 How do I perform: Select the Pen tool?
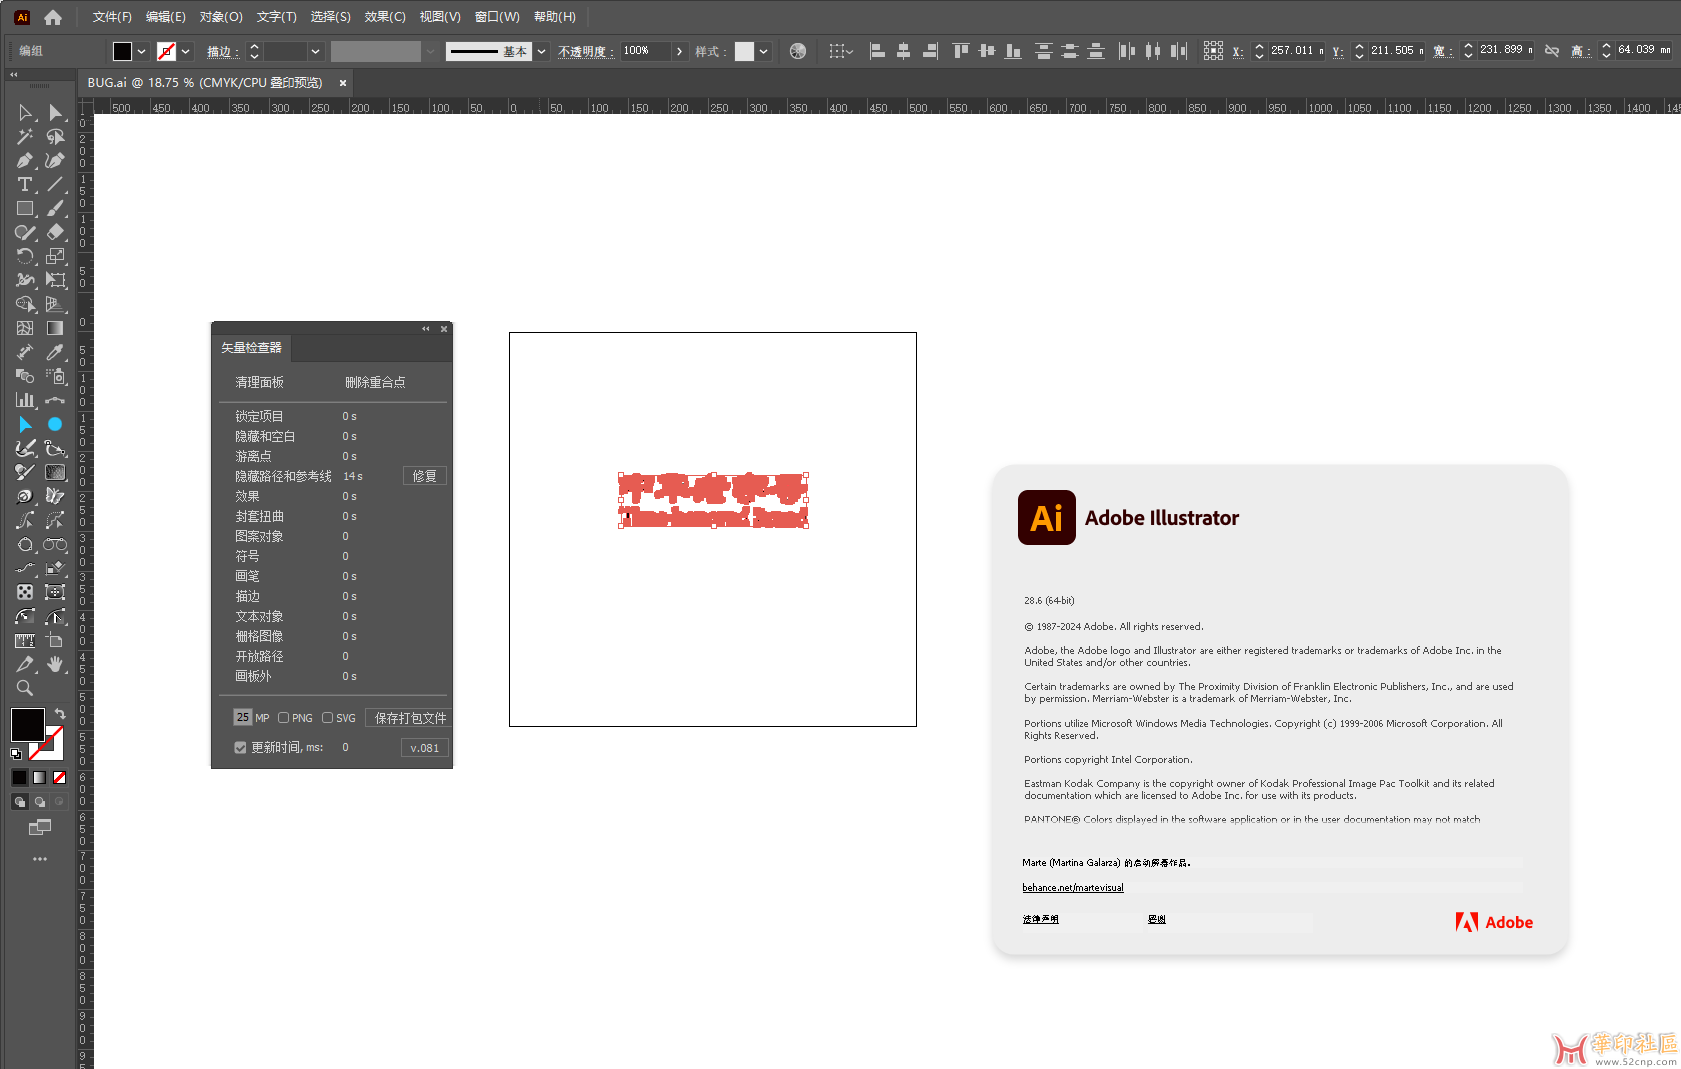click(25, 161)
